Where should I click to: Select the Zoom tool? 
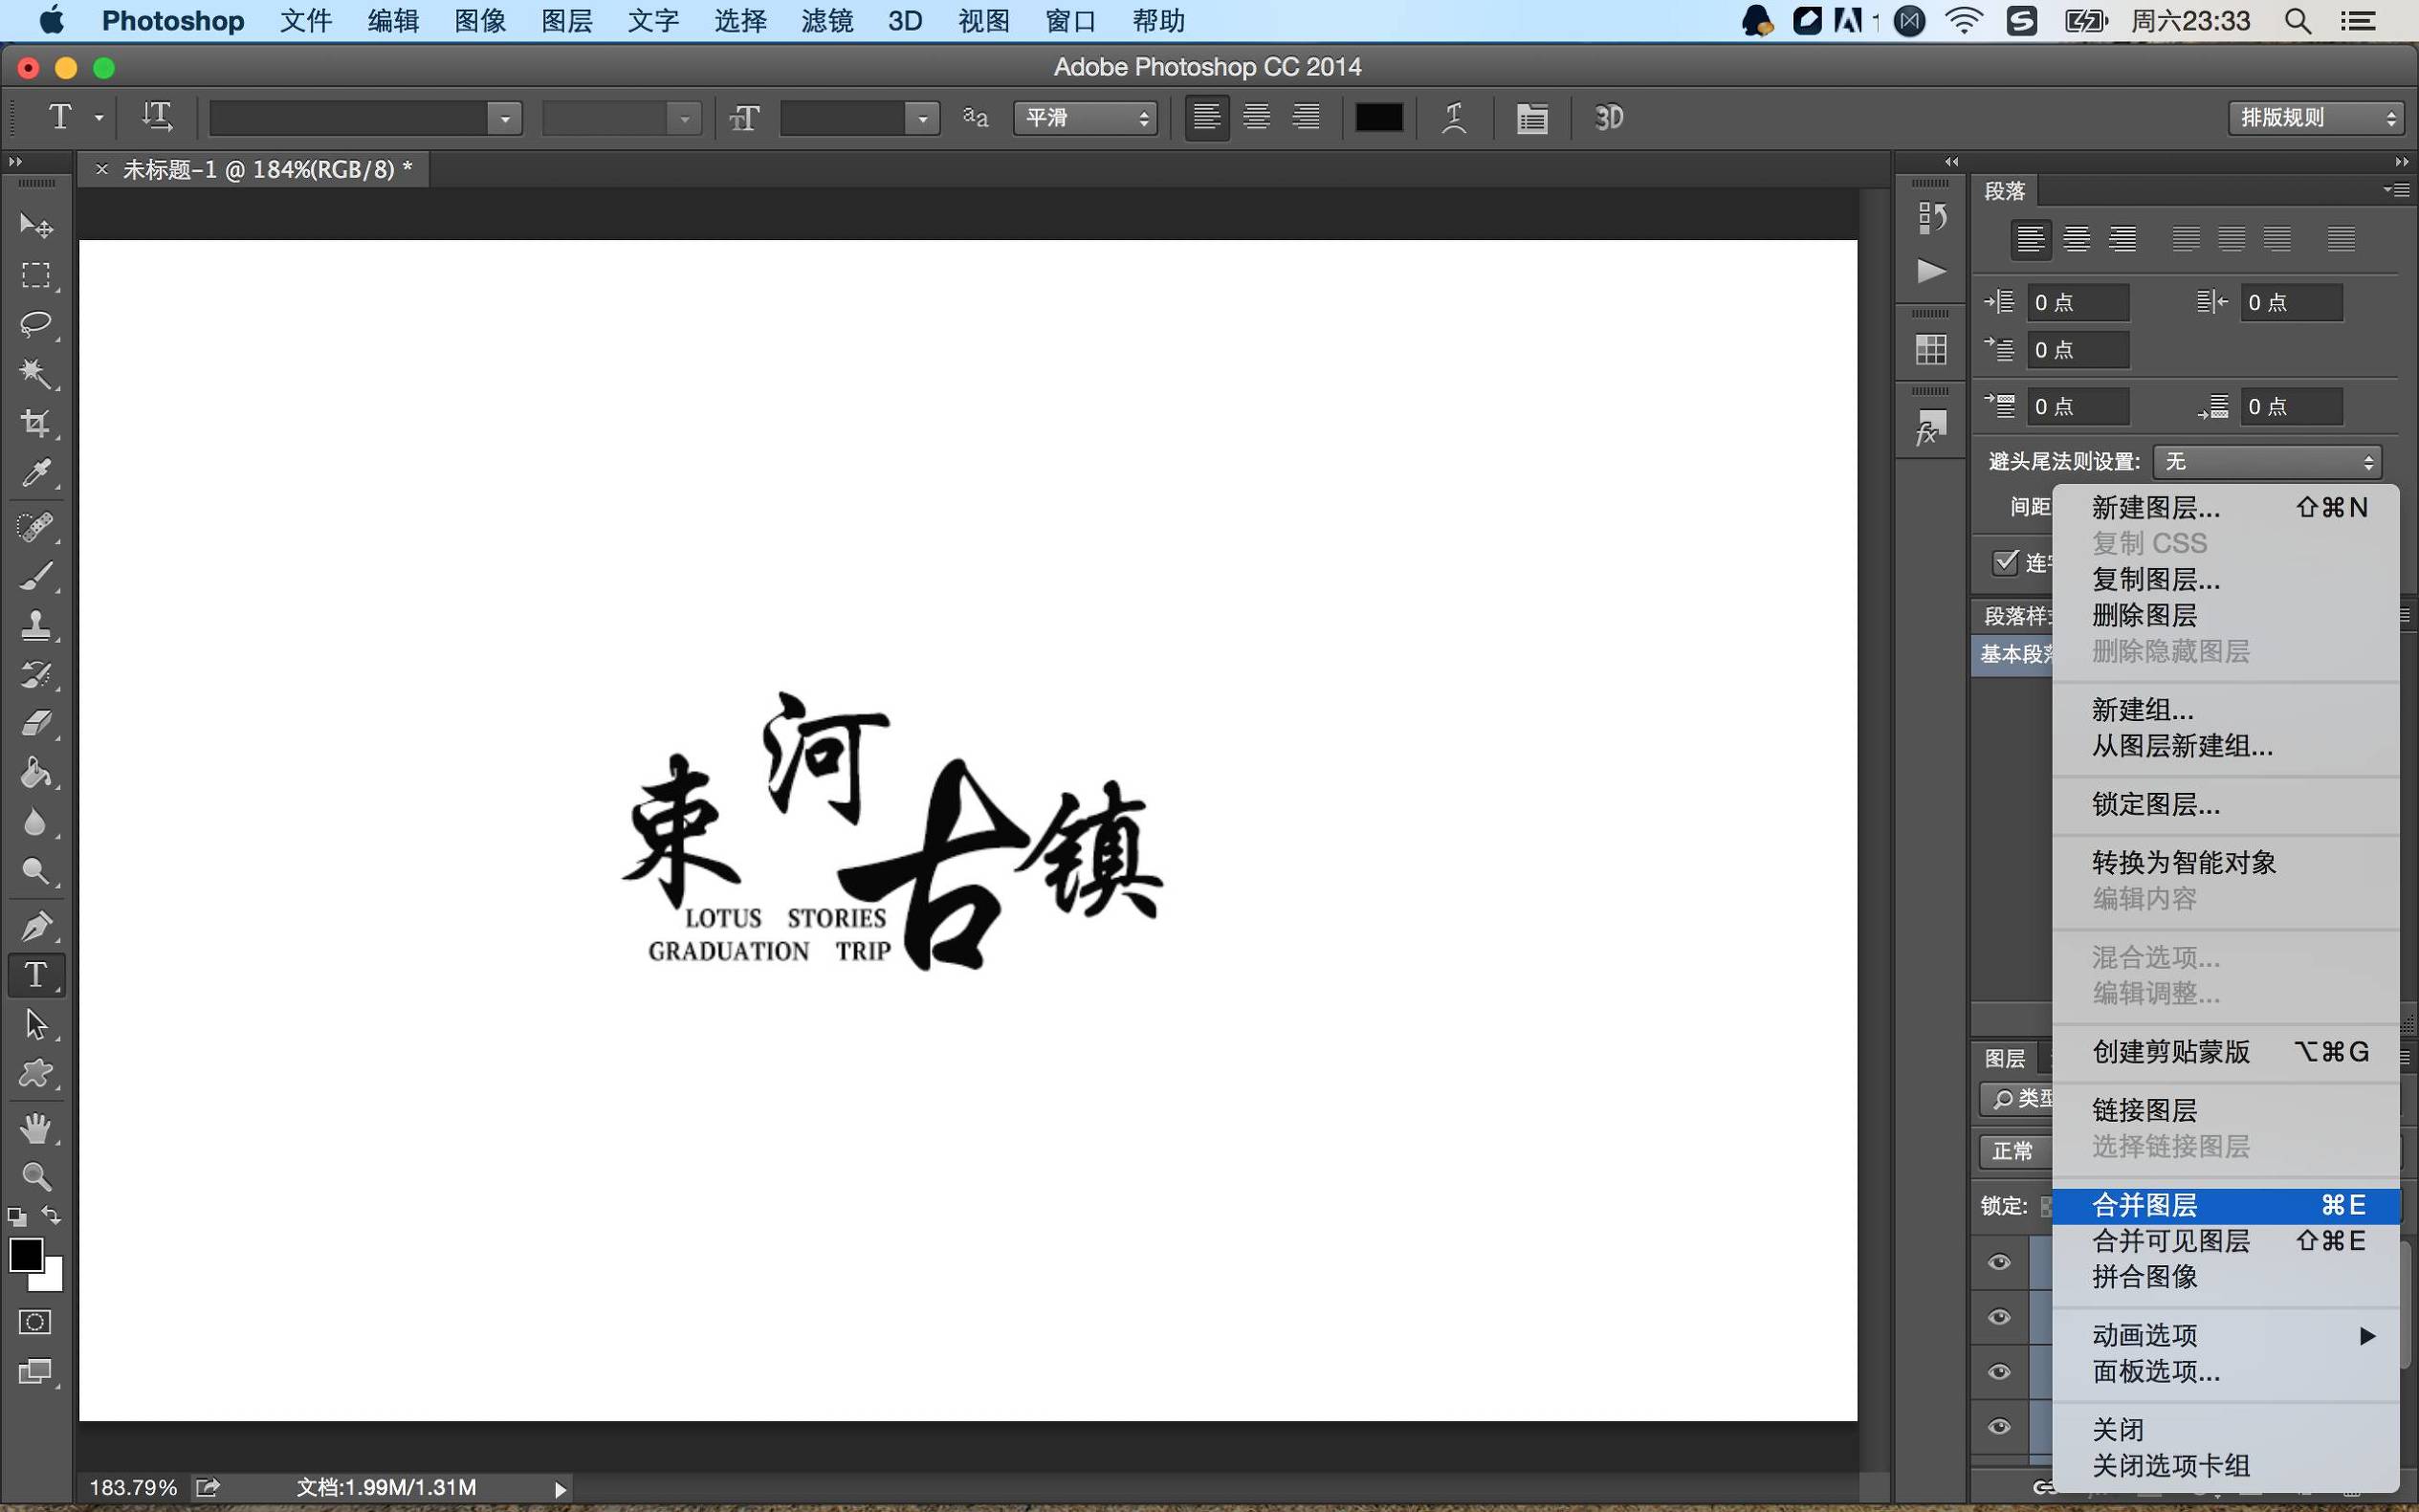click(x=37, y=1177)
